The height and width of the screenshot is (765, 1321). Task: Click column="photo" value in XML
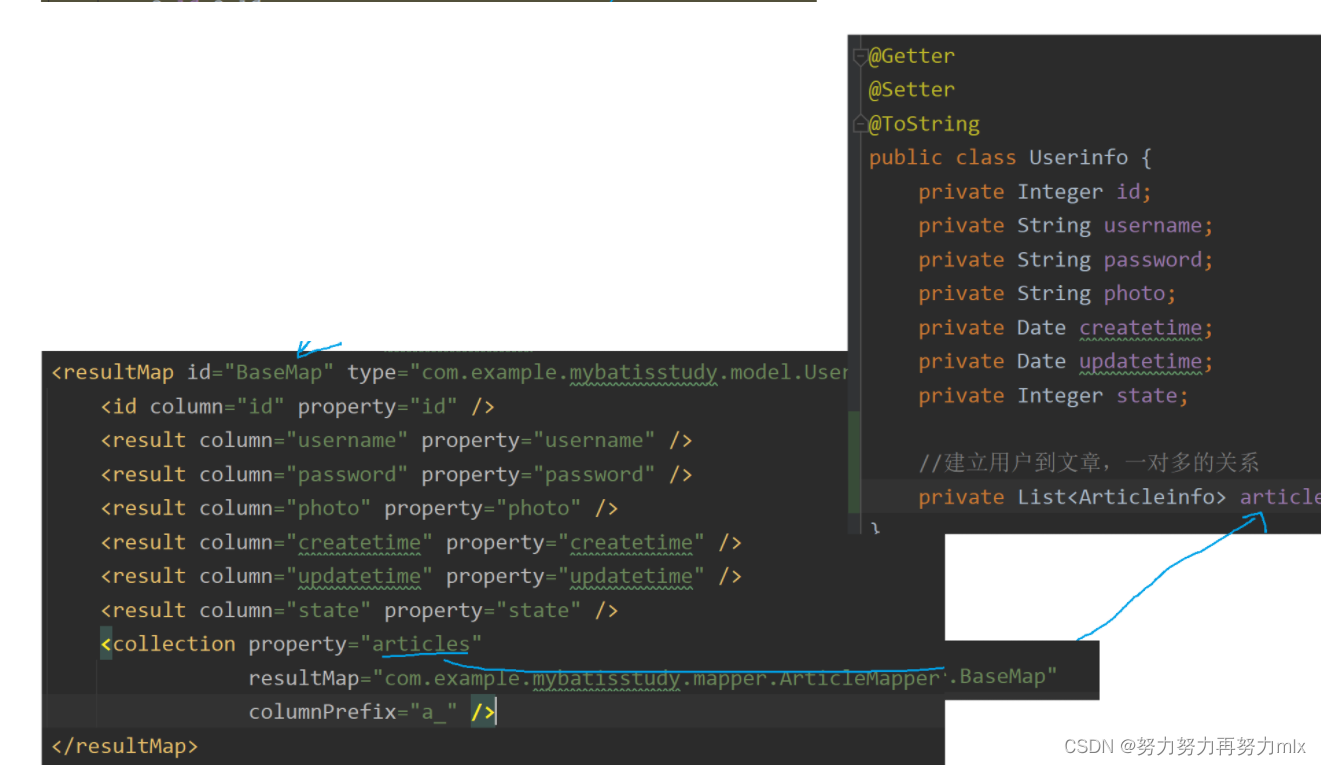329,508
